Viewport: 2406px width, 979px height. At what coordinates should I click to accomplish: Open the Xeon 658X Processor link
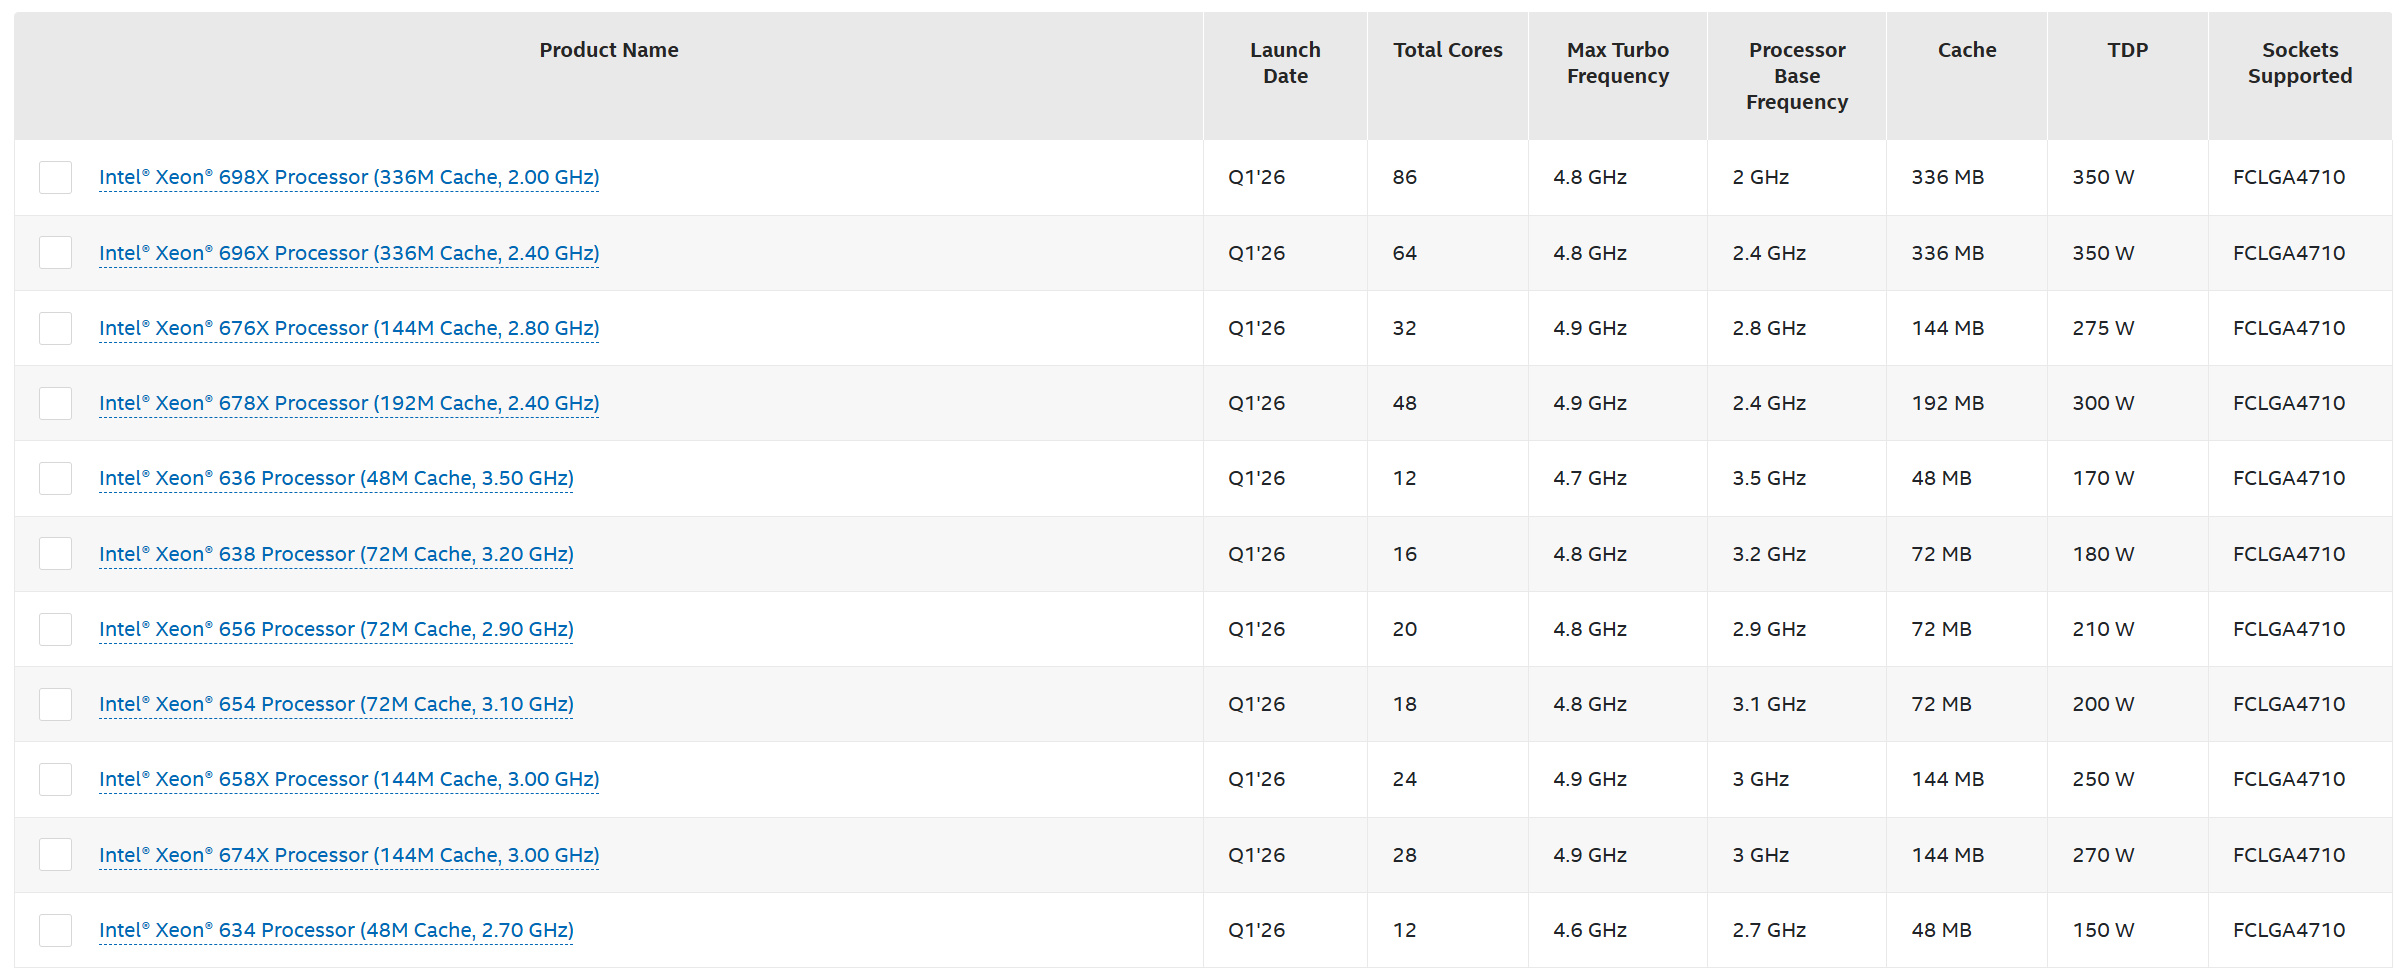coord(349,779)
